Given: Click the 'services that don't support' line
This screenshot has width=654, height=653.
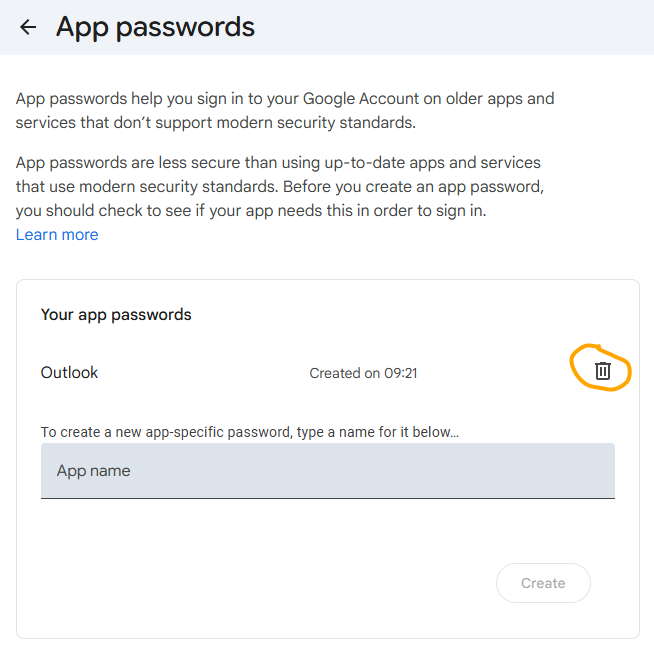Looking at the screenshot, I should [x=215, y=123].
